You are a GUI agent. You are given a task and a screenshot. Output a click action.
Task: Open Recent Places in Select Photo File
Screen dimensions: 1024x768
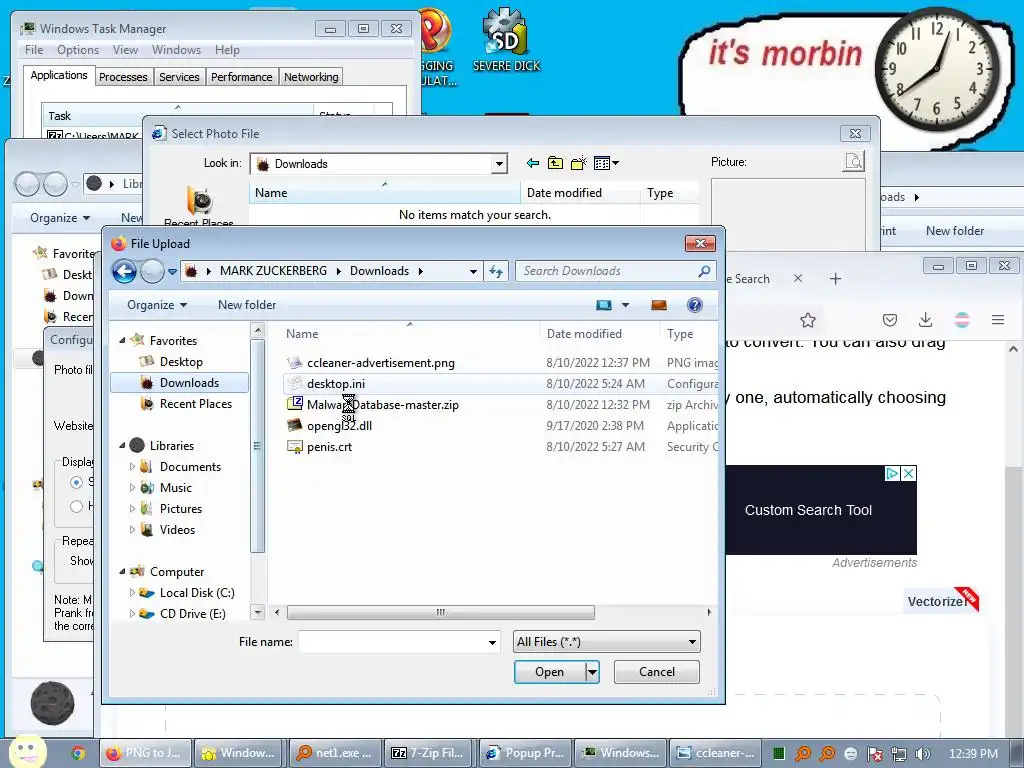[x=199, y=208]
